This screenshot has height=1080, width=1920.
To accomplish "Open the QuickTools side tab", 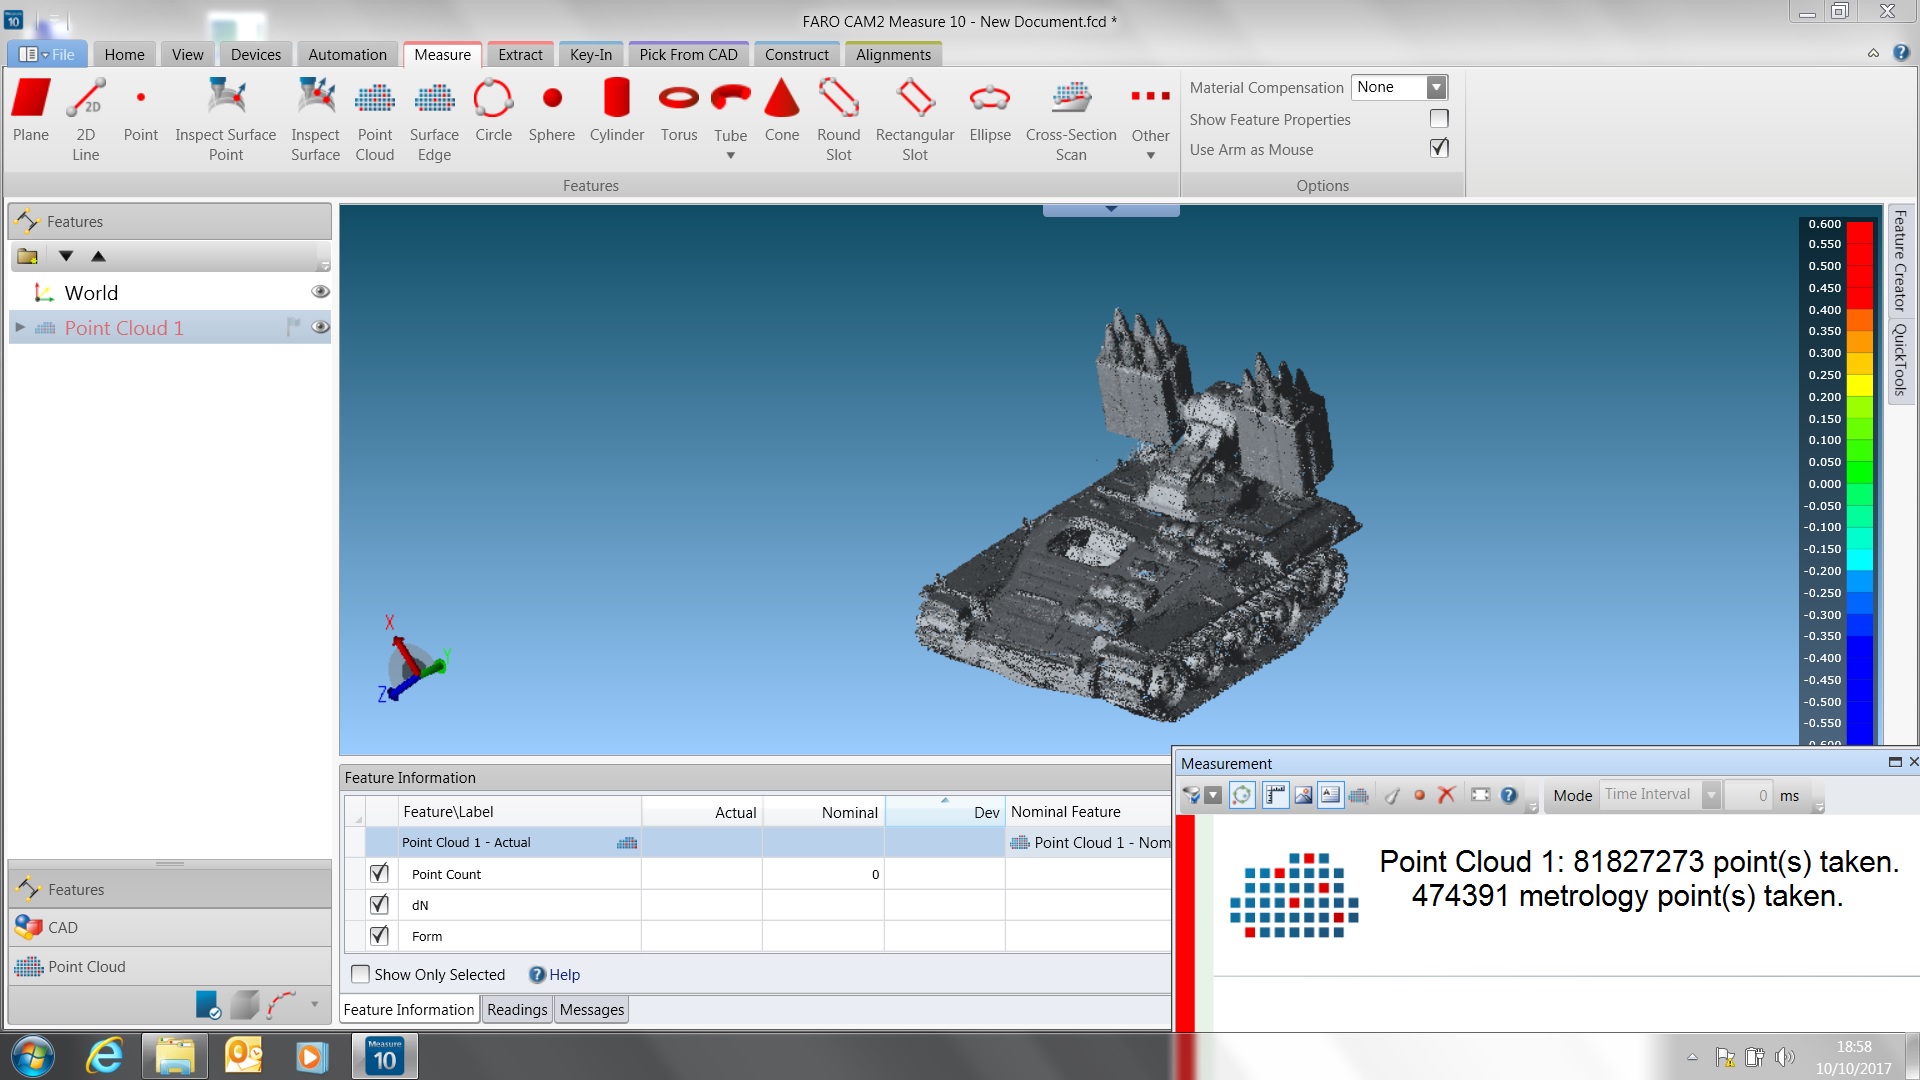I will (1900, 360).
